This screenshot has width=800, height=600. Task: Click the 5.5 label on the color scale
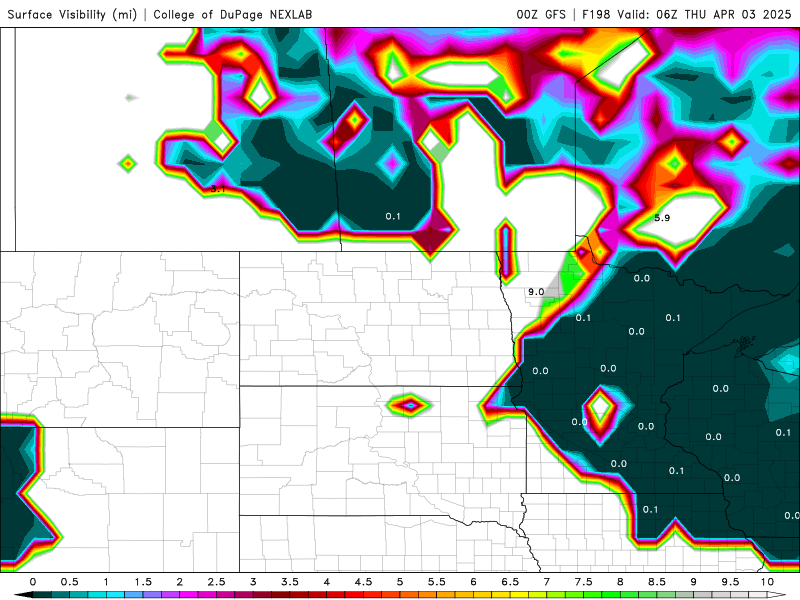[437, 582]
